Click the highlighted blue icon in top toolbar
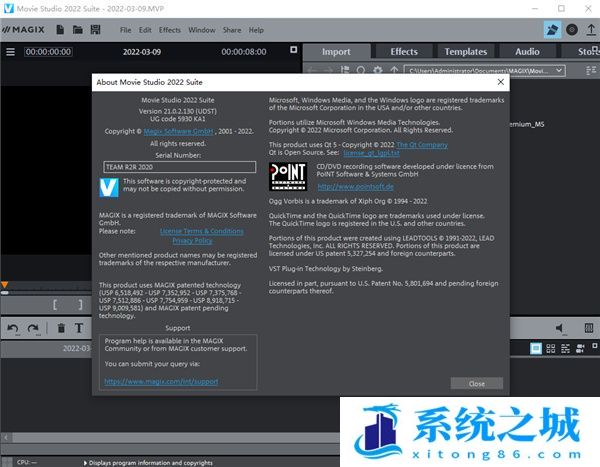 (x=552, y=29)
